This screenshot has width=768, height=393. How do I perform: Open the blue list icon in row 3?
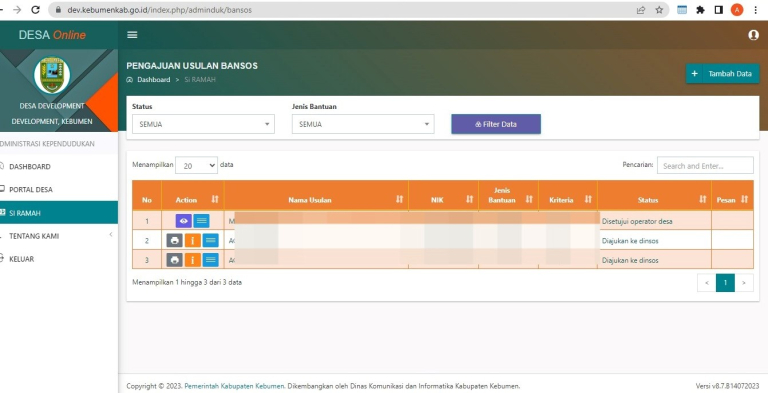[x=211, y=260]
